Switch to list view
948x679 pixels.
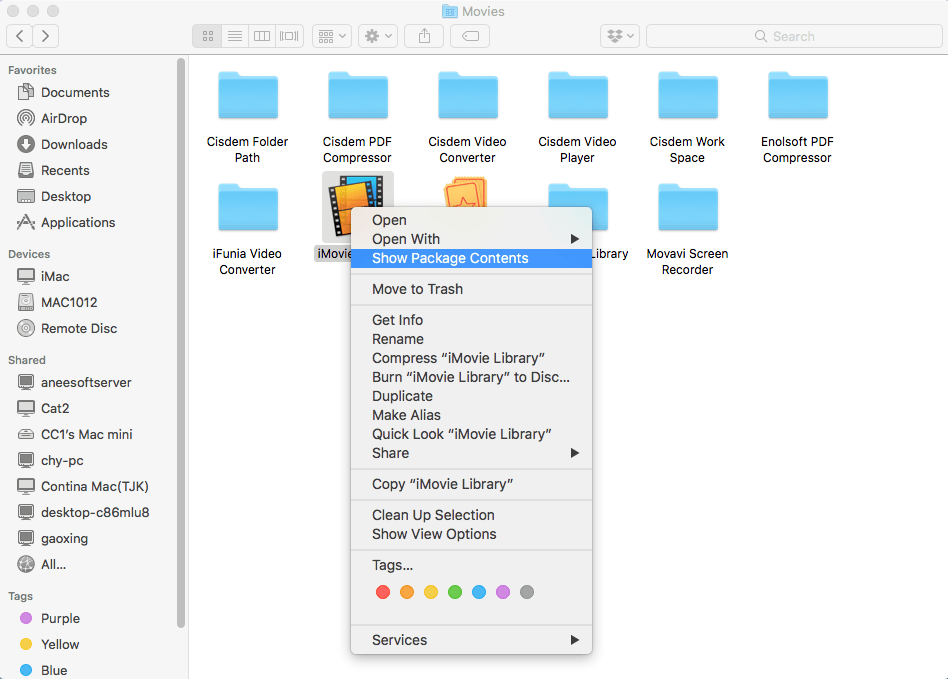234,36
